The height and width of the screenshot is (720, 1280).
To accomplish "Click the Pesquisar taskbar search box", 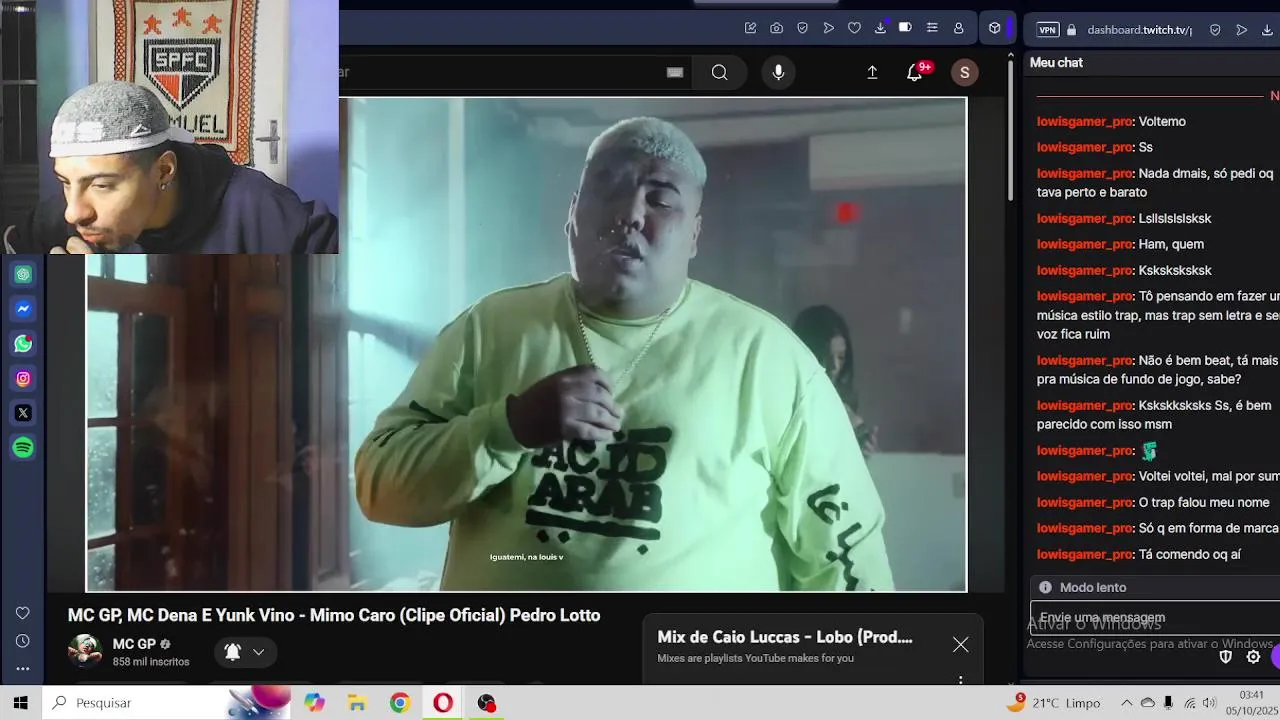I will pyautogui.click(x=165, y=703).
